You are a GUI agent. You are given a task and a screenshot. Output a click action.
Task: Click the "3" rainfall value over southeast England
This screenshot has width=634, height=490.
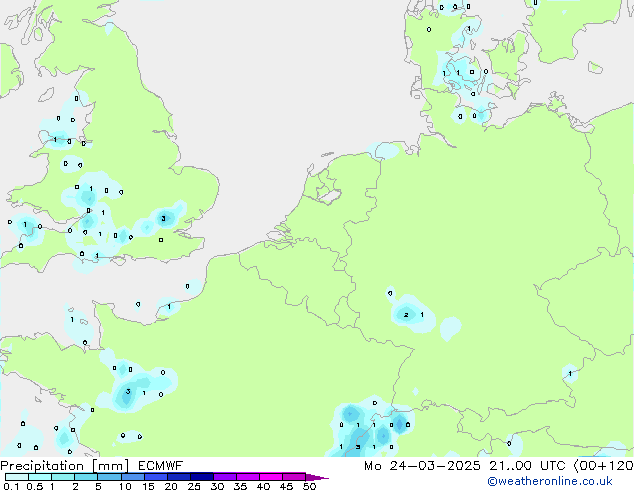pyautogui.click(x=163, y=218)
